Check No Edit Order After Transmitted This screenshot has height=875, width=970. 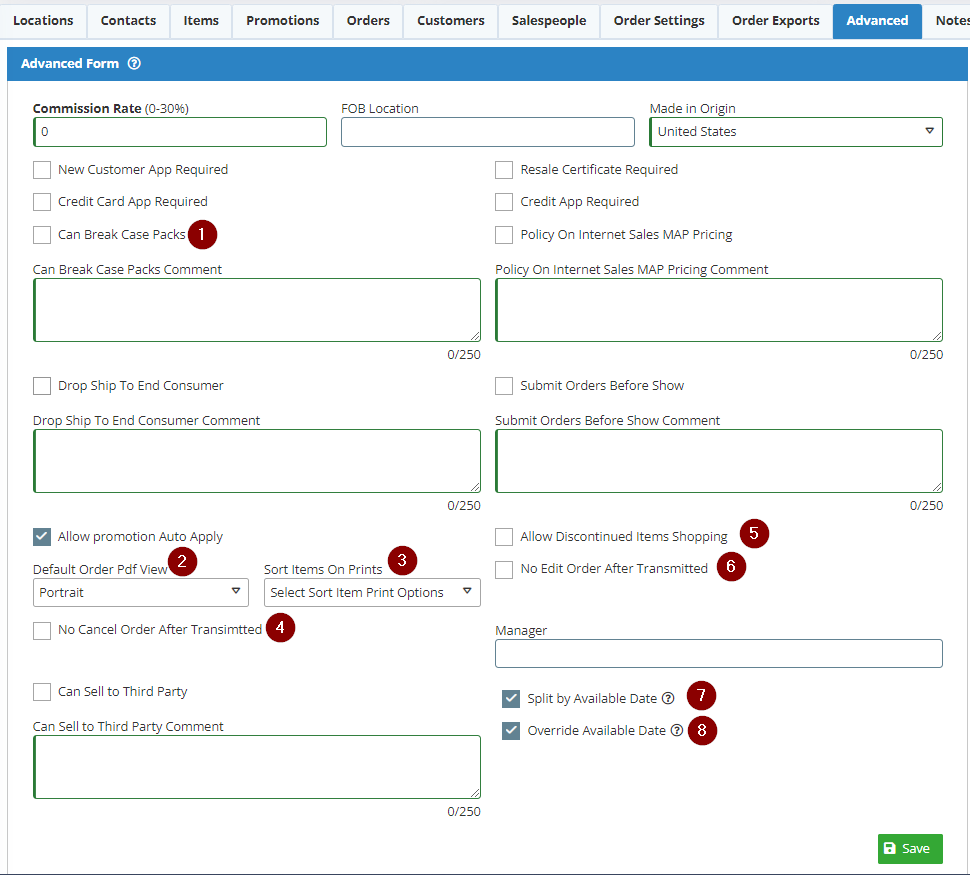504,569
